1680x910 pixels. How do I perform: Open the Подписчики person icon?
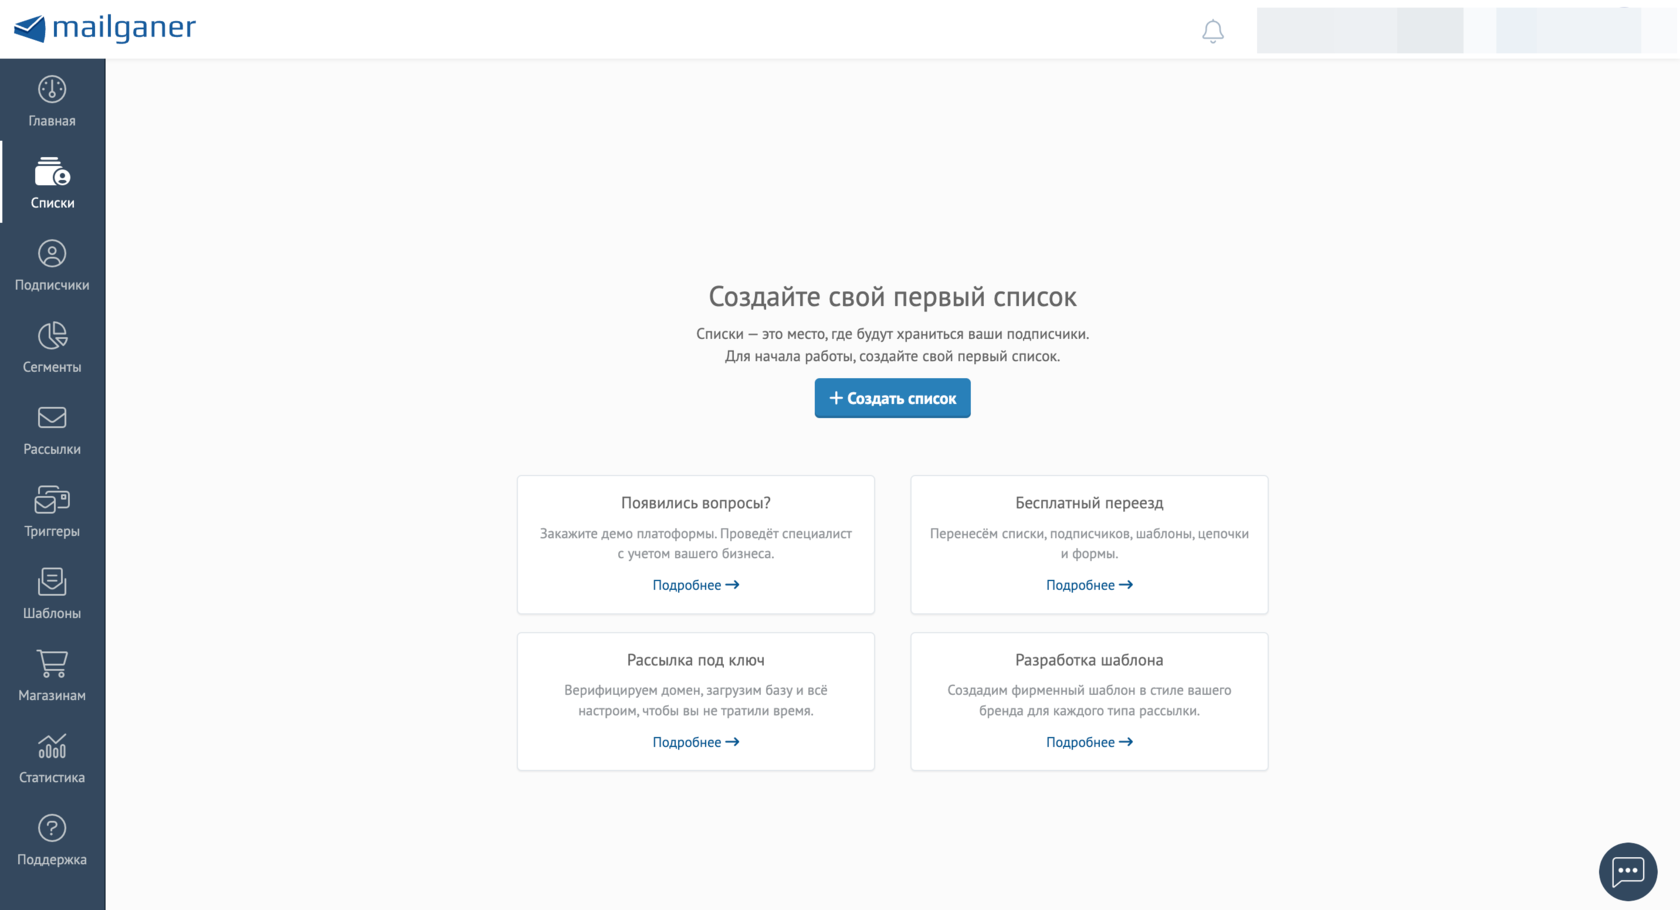[x=52, y=254]
